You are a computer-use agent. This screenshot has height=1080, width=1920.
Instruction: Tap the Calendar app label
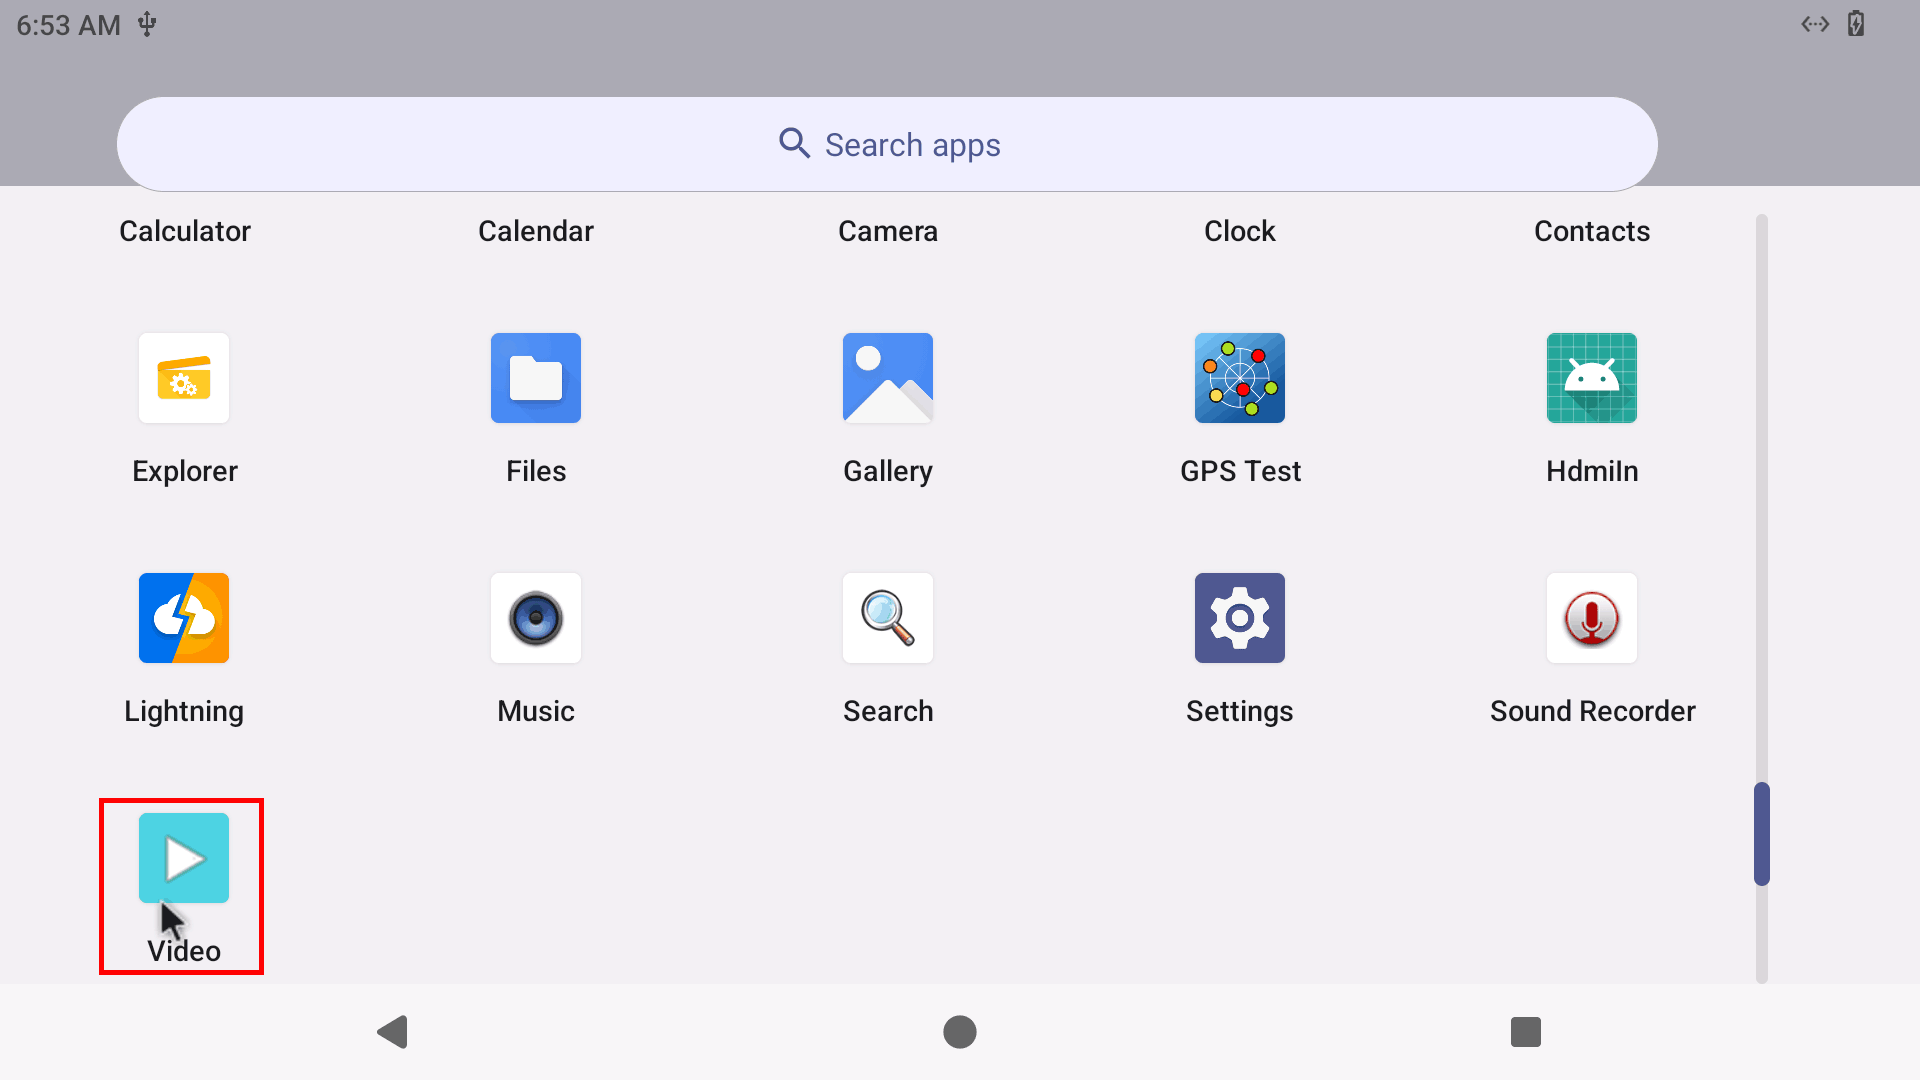[x=536, y=231]
